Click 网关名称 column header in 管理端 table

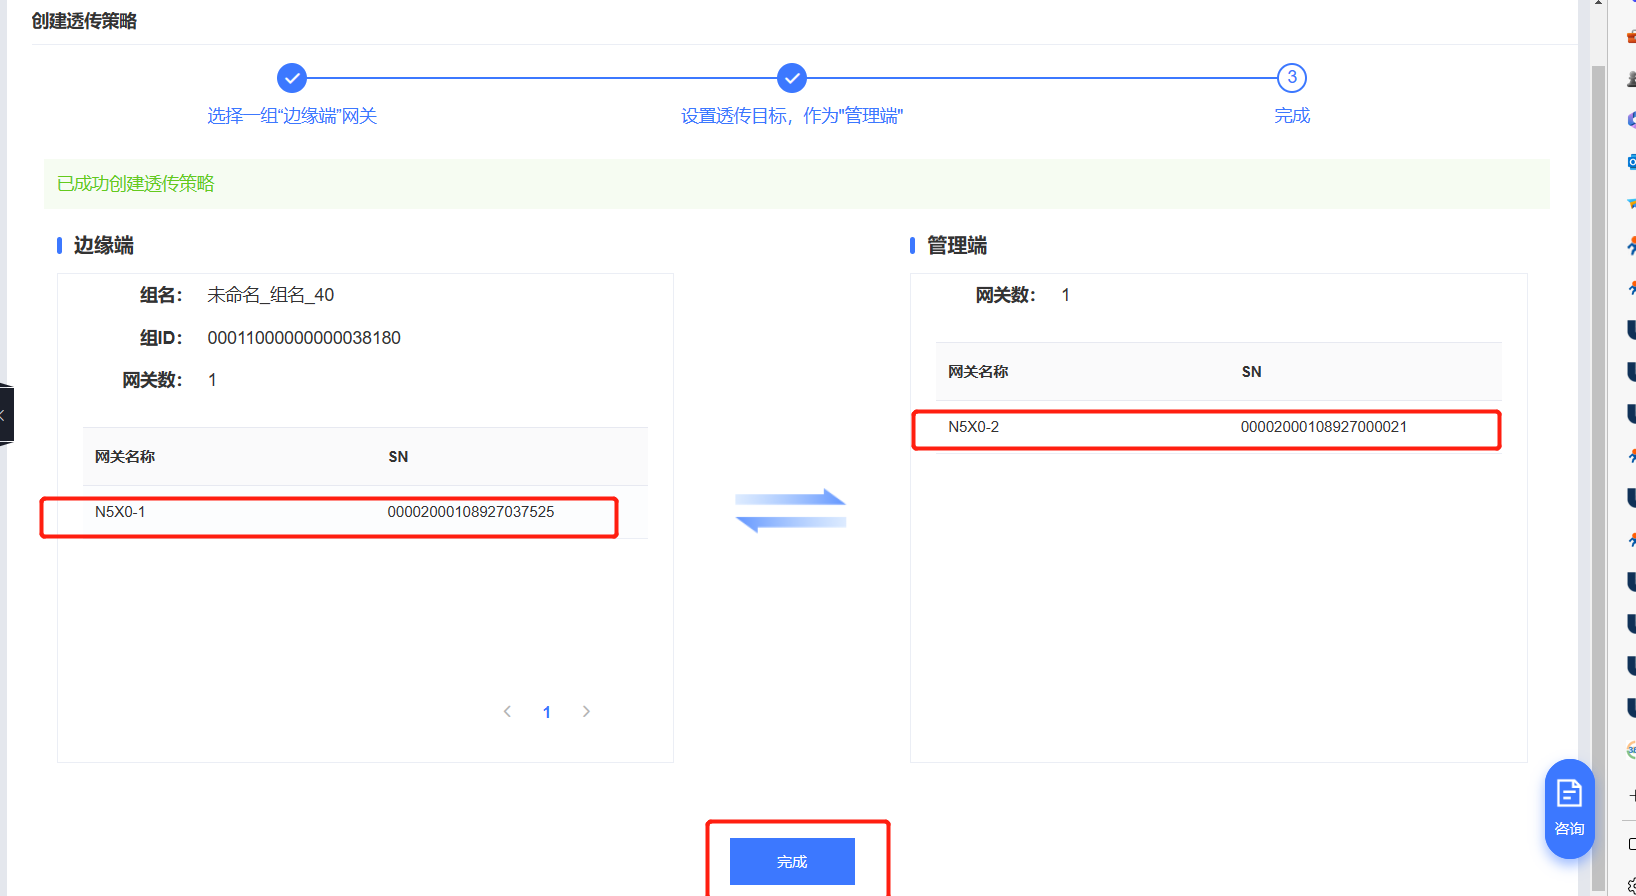click(x=977, y=372)
